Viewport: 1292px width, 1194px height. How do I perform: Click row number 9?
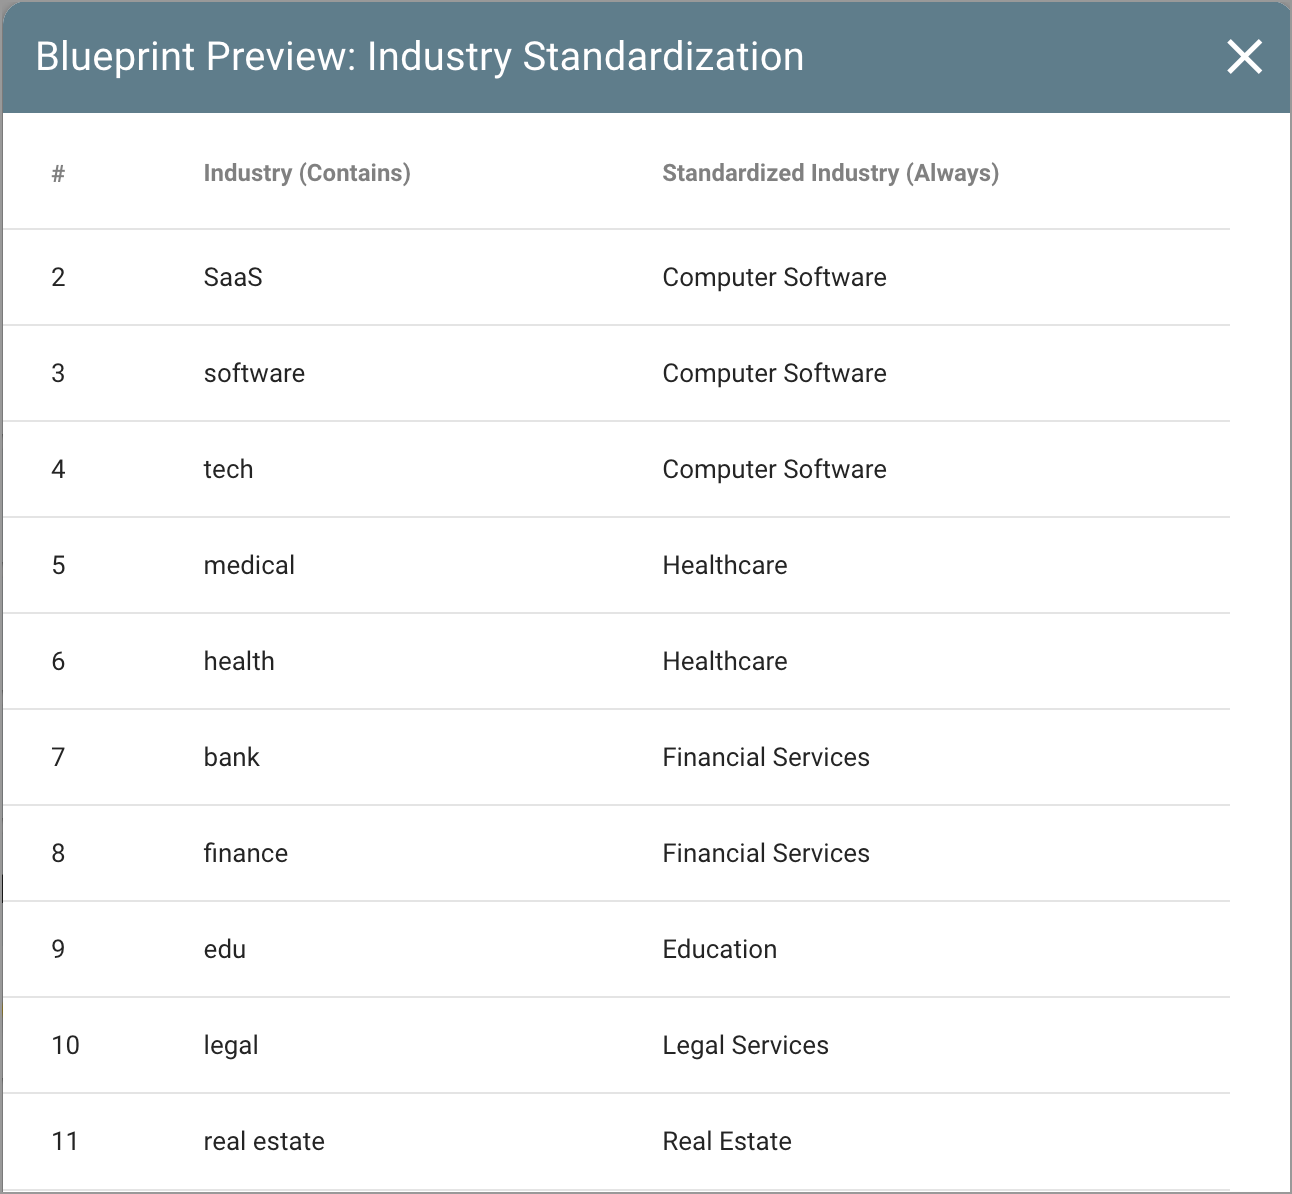[58, 949]
